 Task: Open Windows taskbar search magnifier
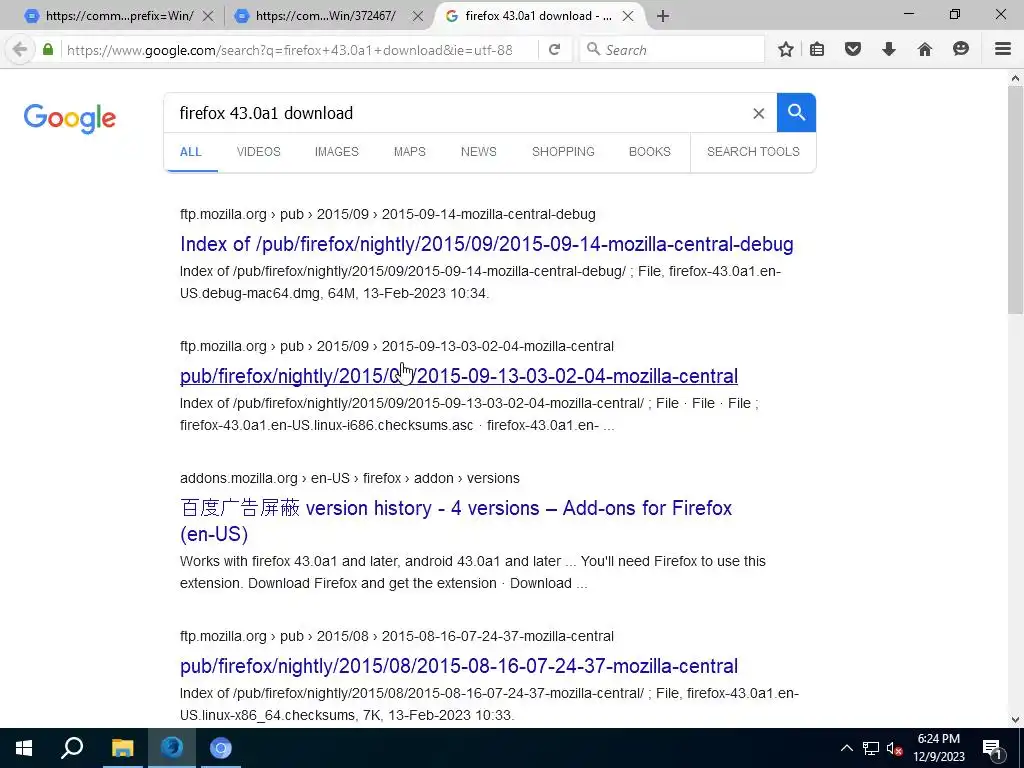click(72, 748)
